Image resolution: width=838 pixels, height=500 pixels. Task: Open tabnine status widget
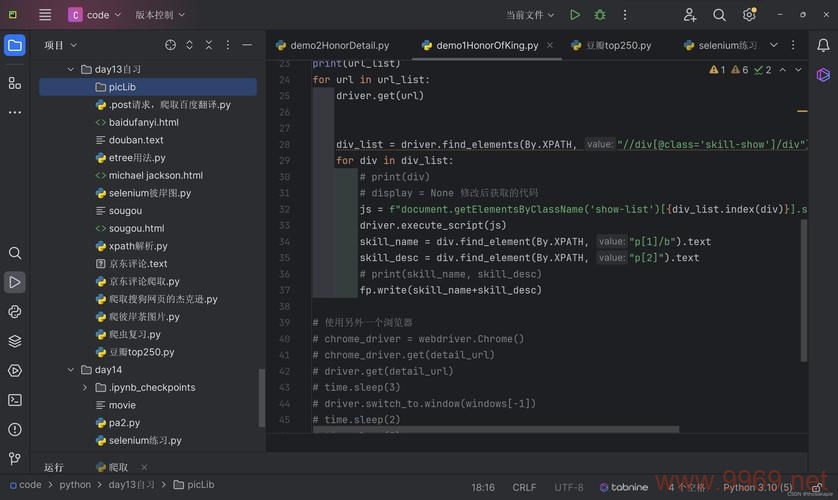(624, 487)
